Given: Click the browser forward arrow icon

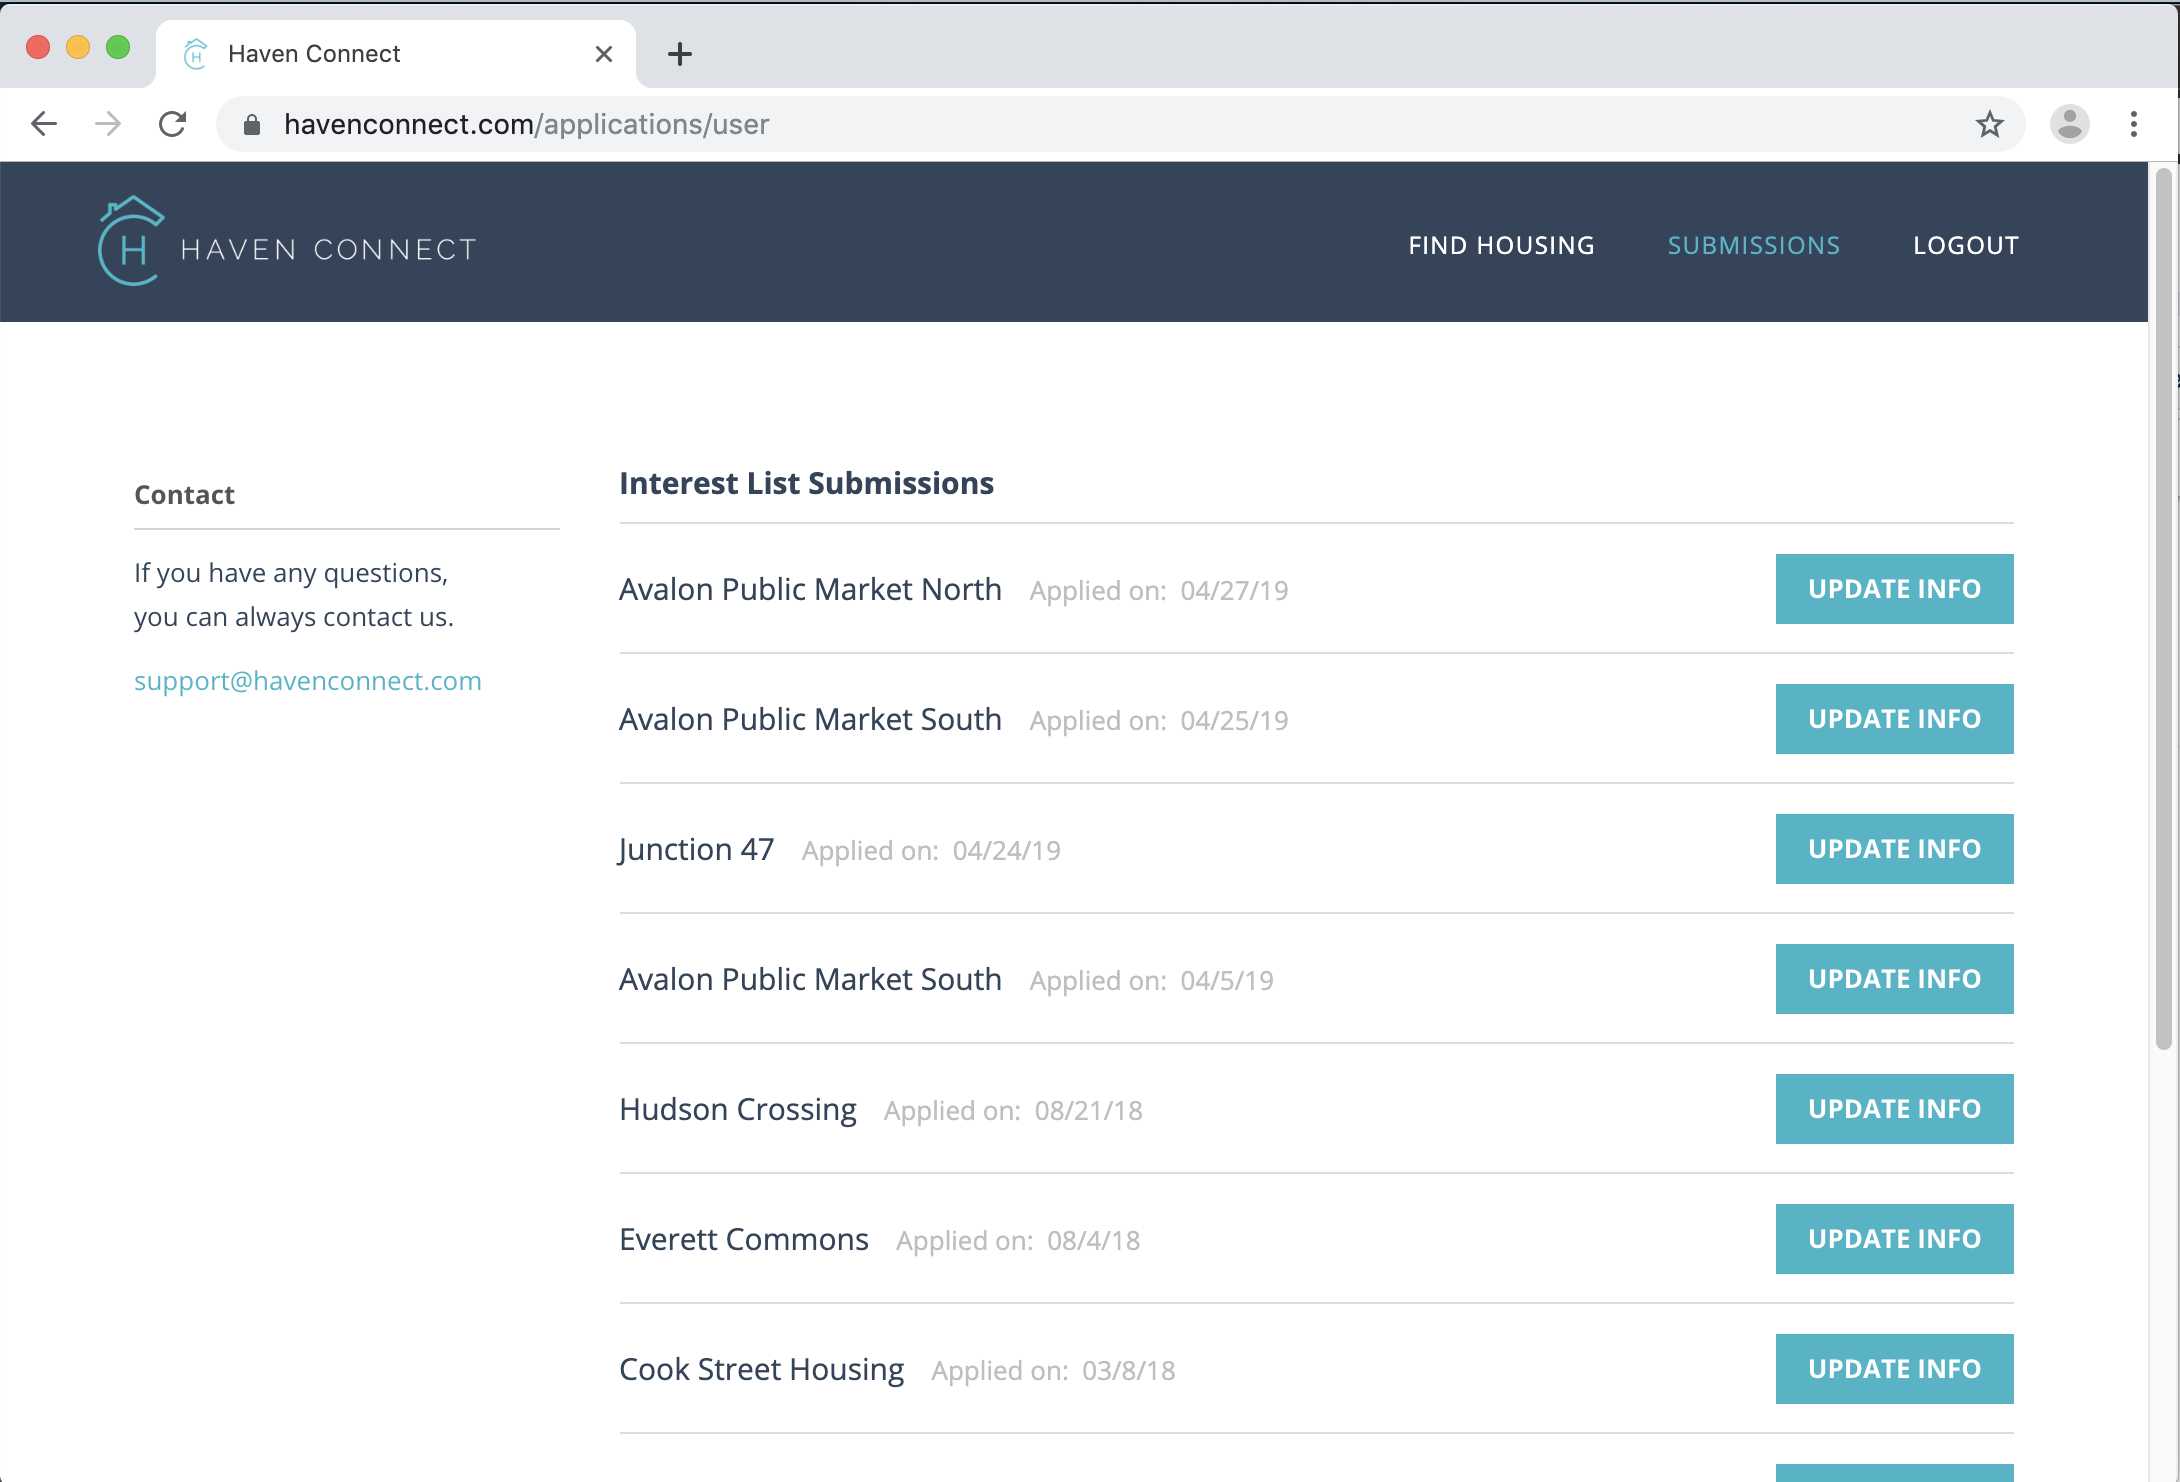Looking at the screenshot, I should coord(107,123).
